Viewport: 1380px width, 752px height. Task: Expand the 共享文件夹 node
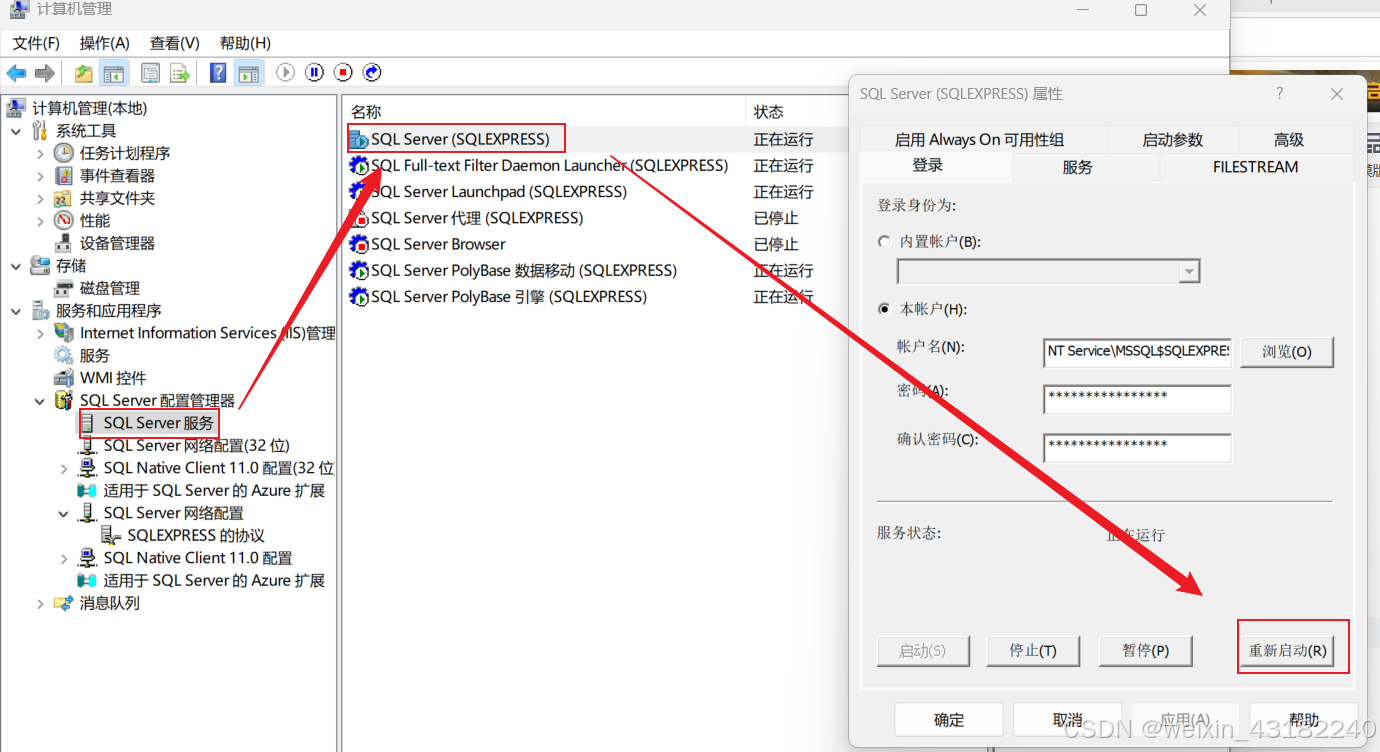tap(40, 198)
